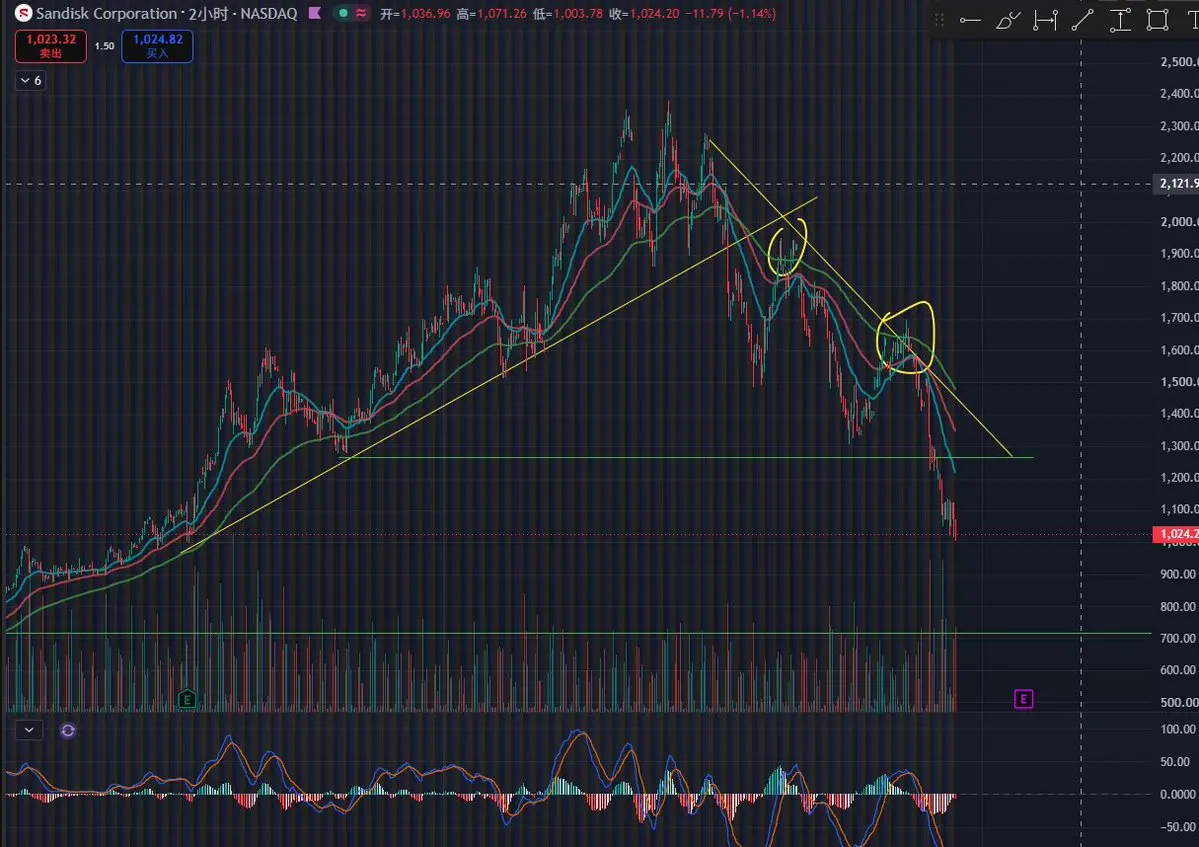The width and height of the screenshot is (1199, 847).
Task: Click the high value 1,071.26 in legend
Action: pos(502,14)
